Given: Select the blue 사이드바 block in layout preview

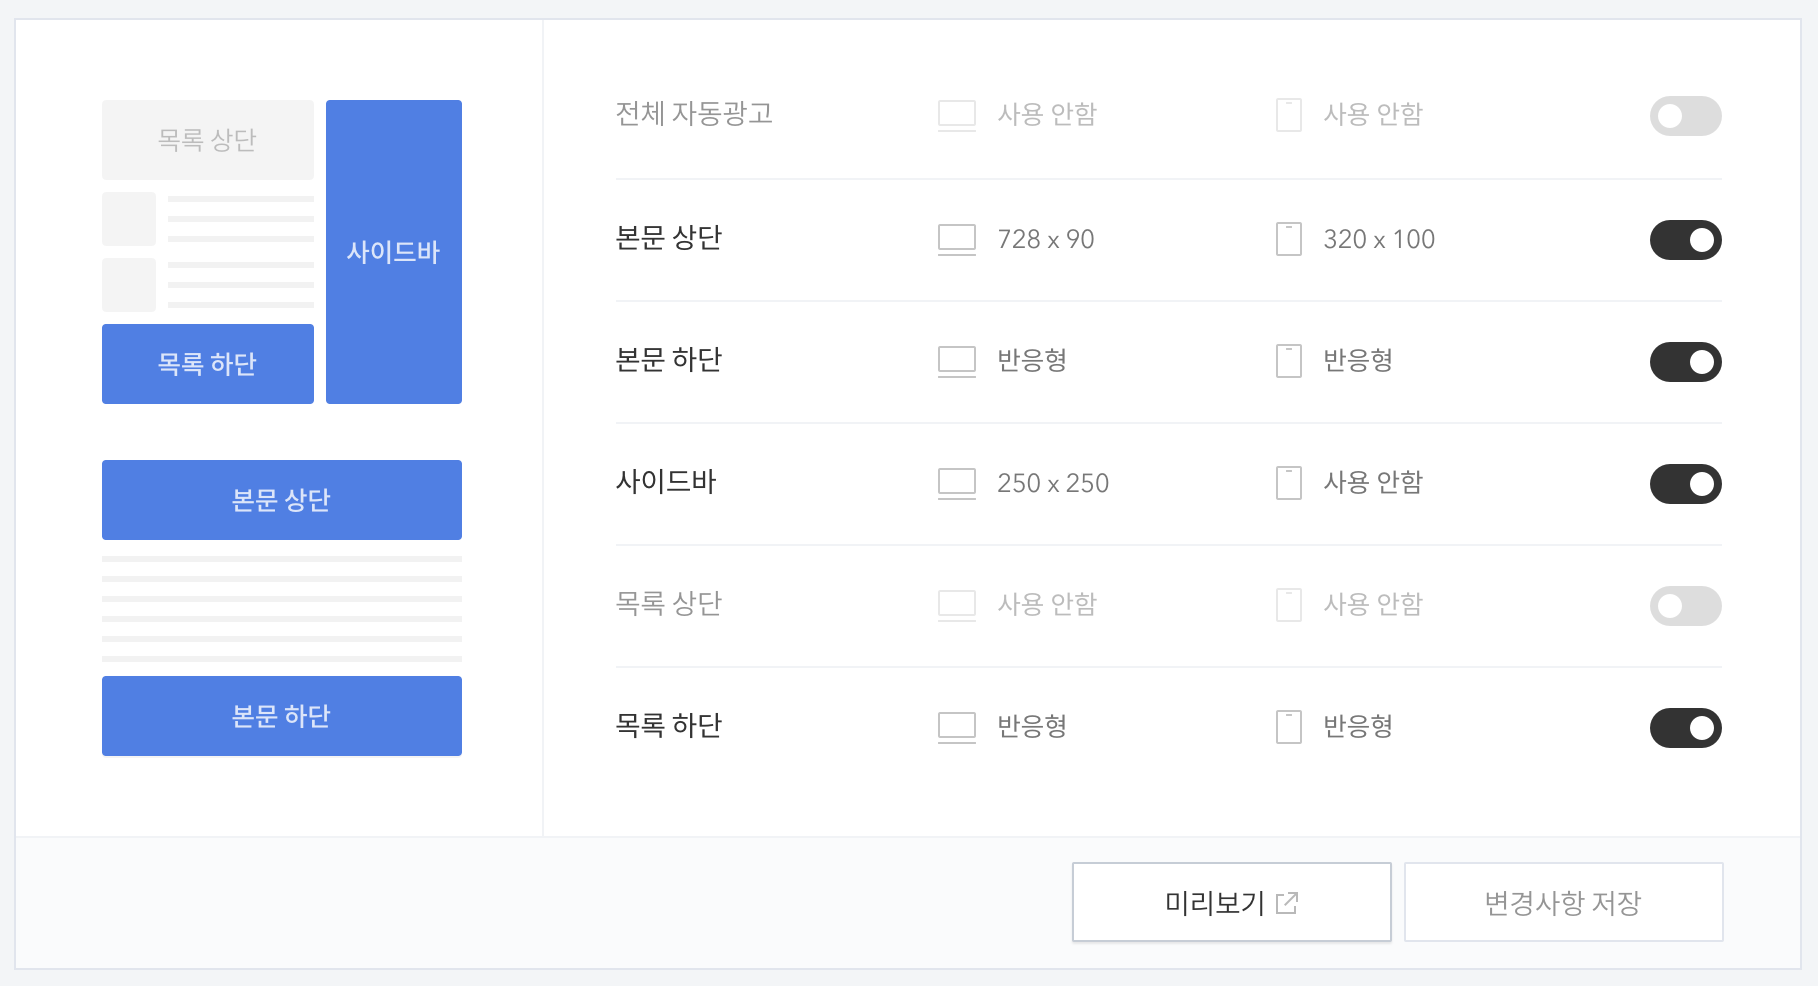Looking at the screenshot, I should (x=394, y=252).
